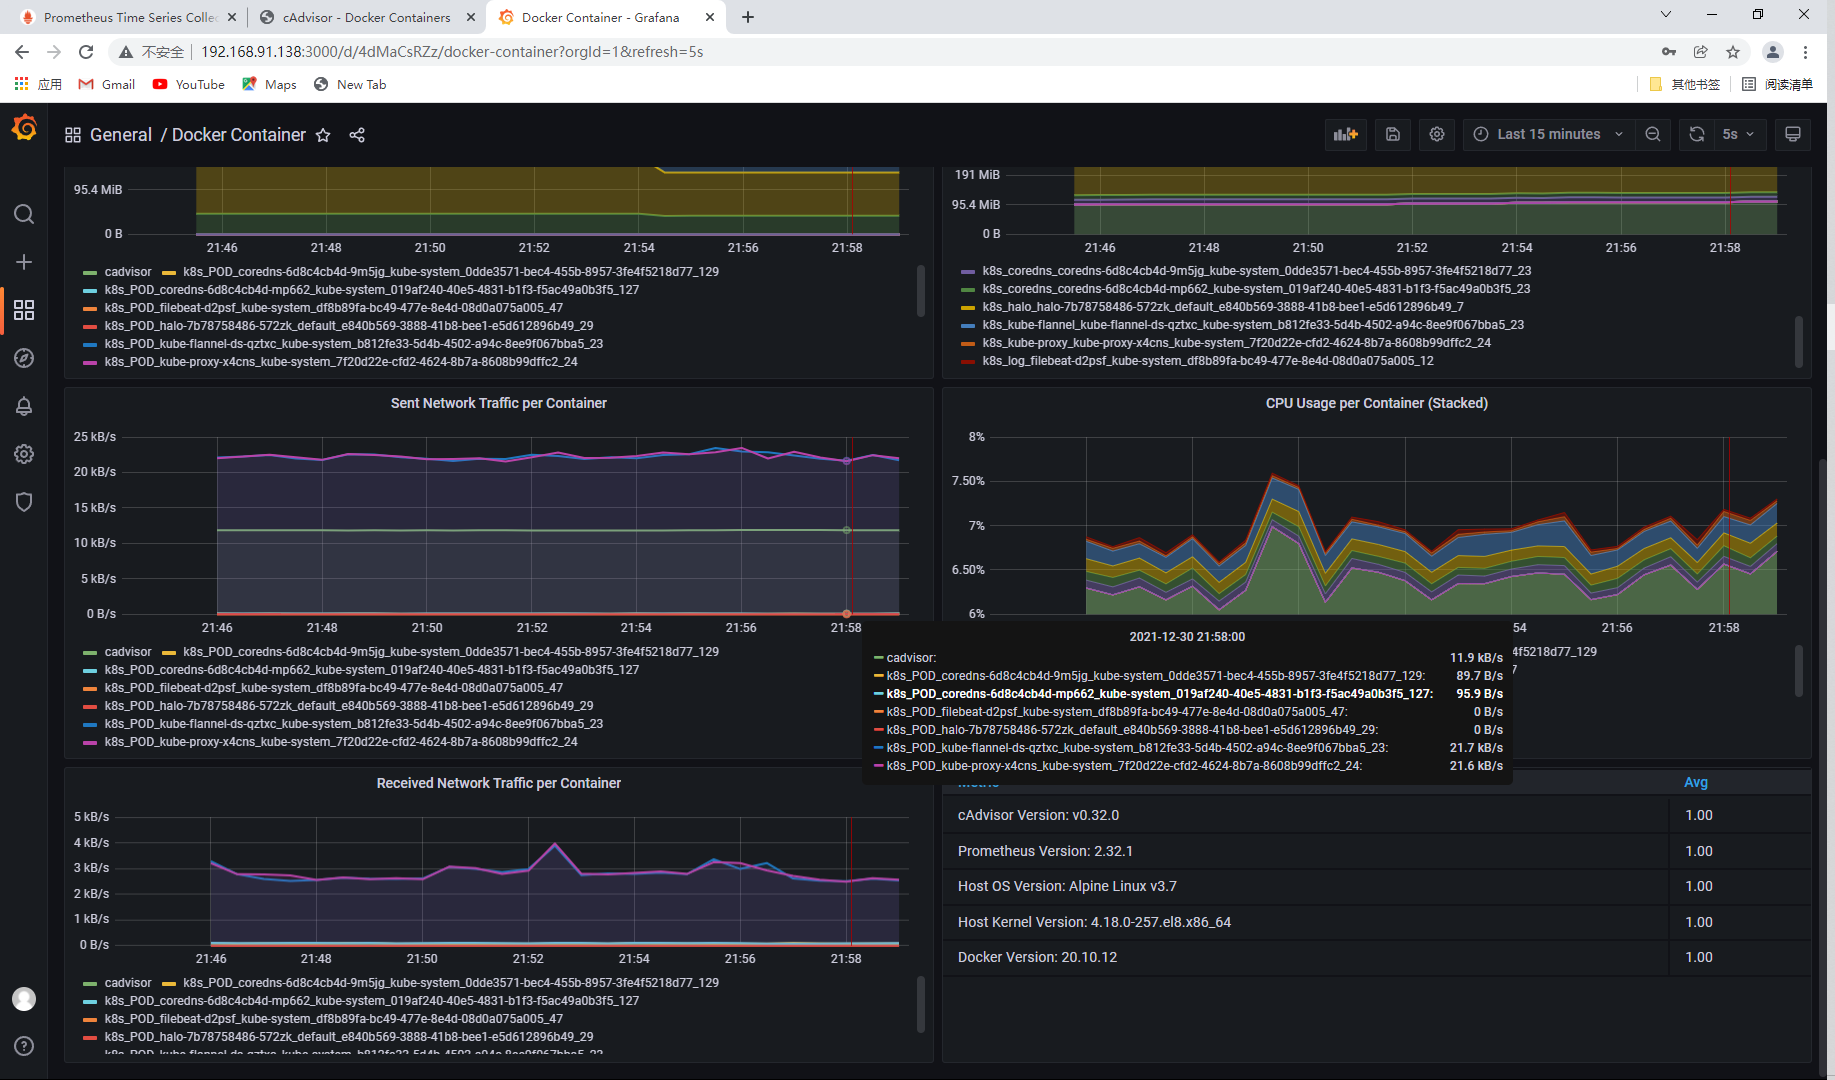Open the 其他书签 bookmarks folder

pyautogui.click(x=1685, y=85)
